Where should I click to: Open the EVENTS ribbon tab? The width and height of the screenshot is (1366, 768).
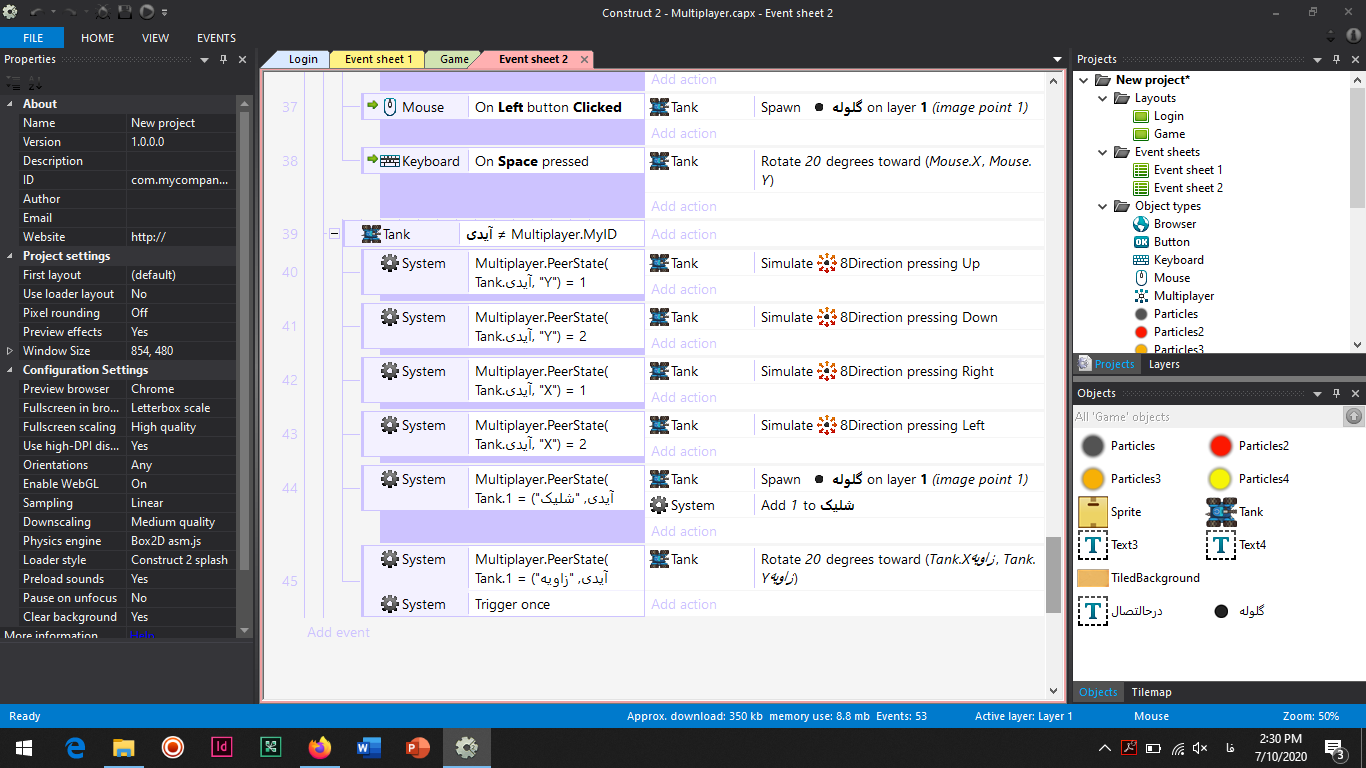click(216, 38)
